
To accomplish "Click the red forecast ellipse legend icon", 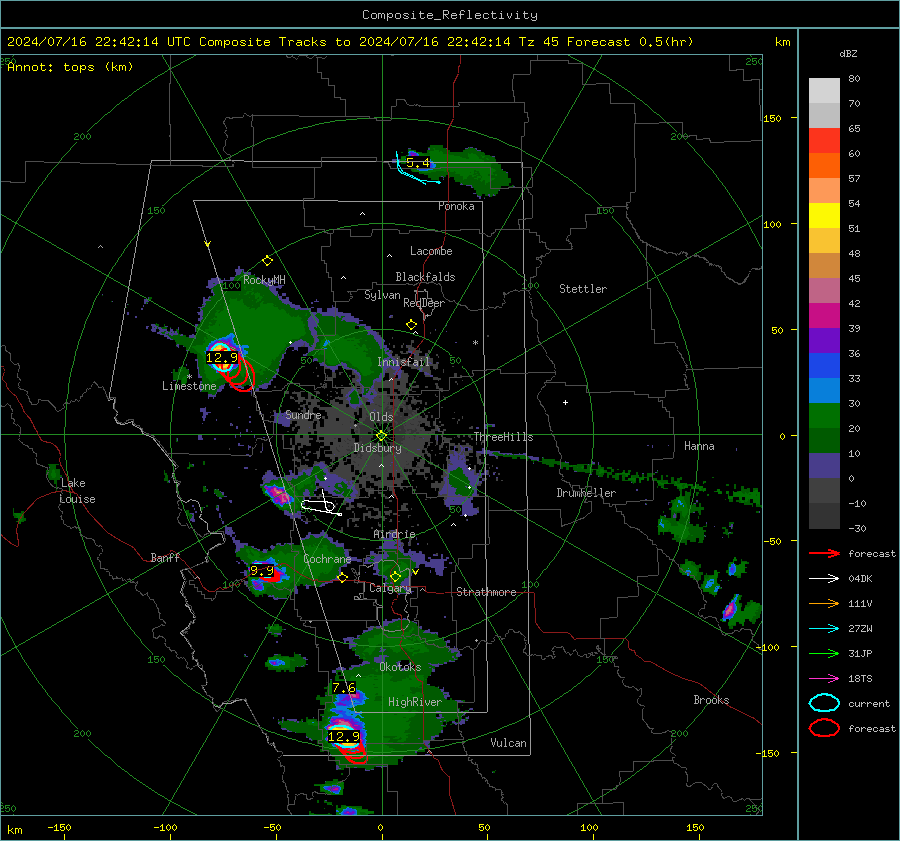I will point(824,728).
